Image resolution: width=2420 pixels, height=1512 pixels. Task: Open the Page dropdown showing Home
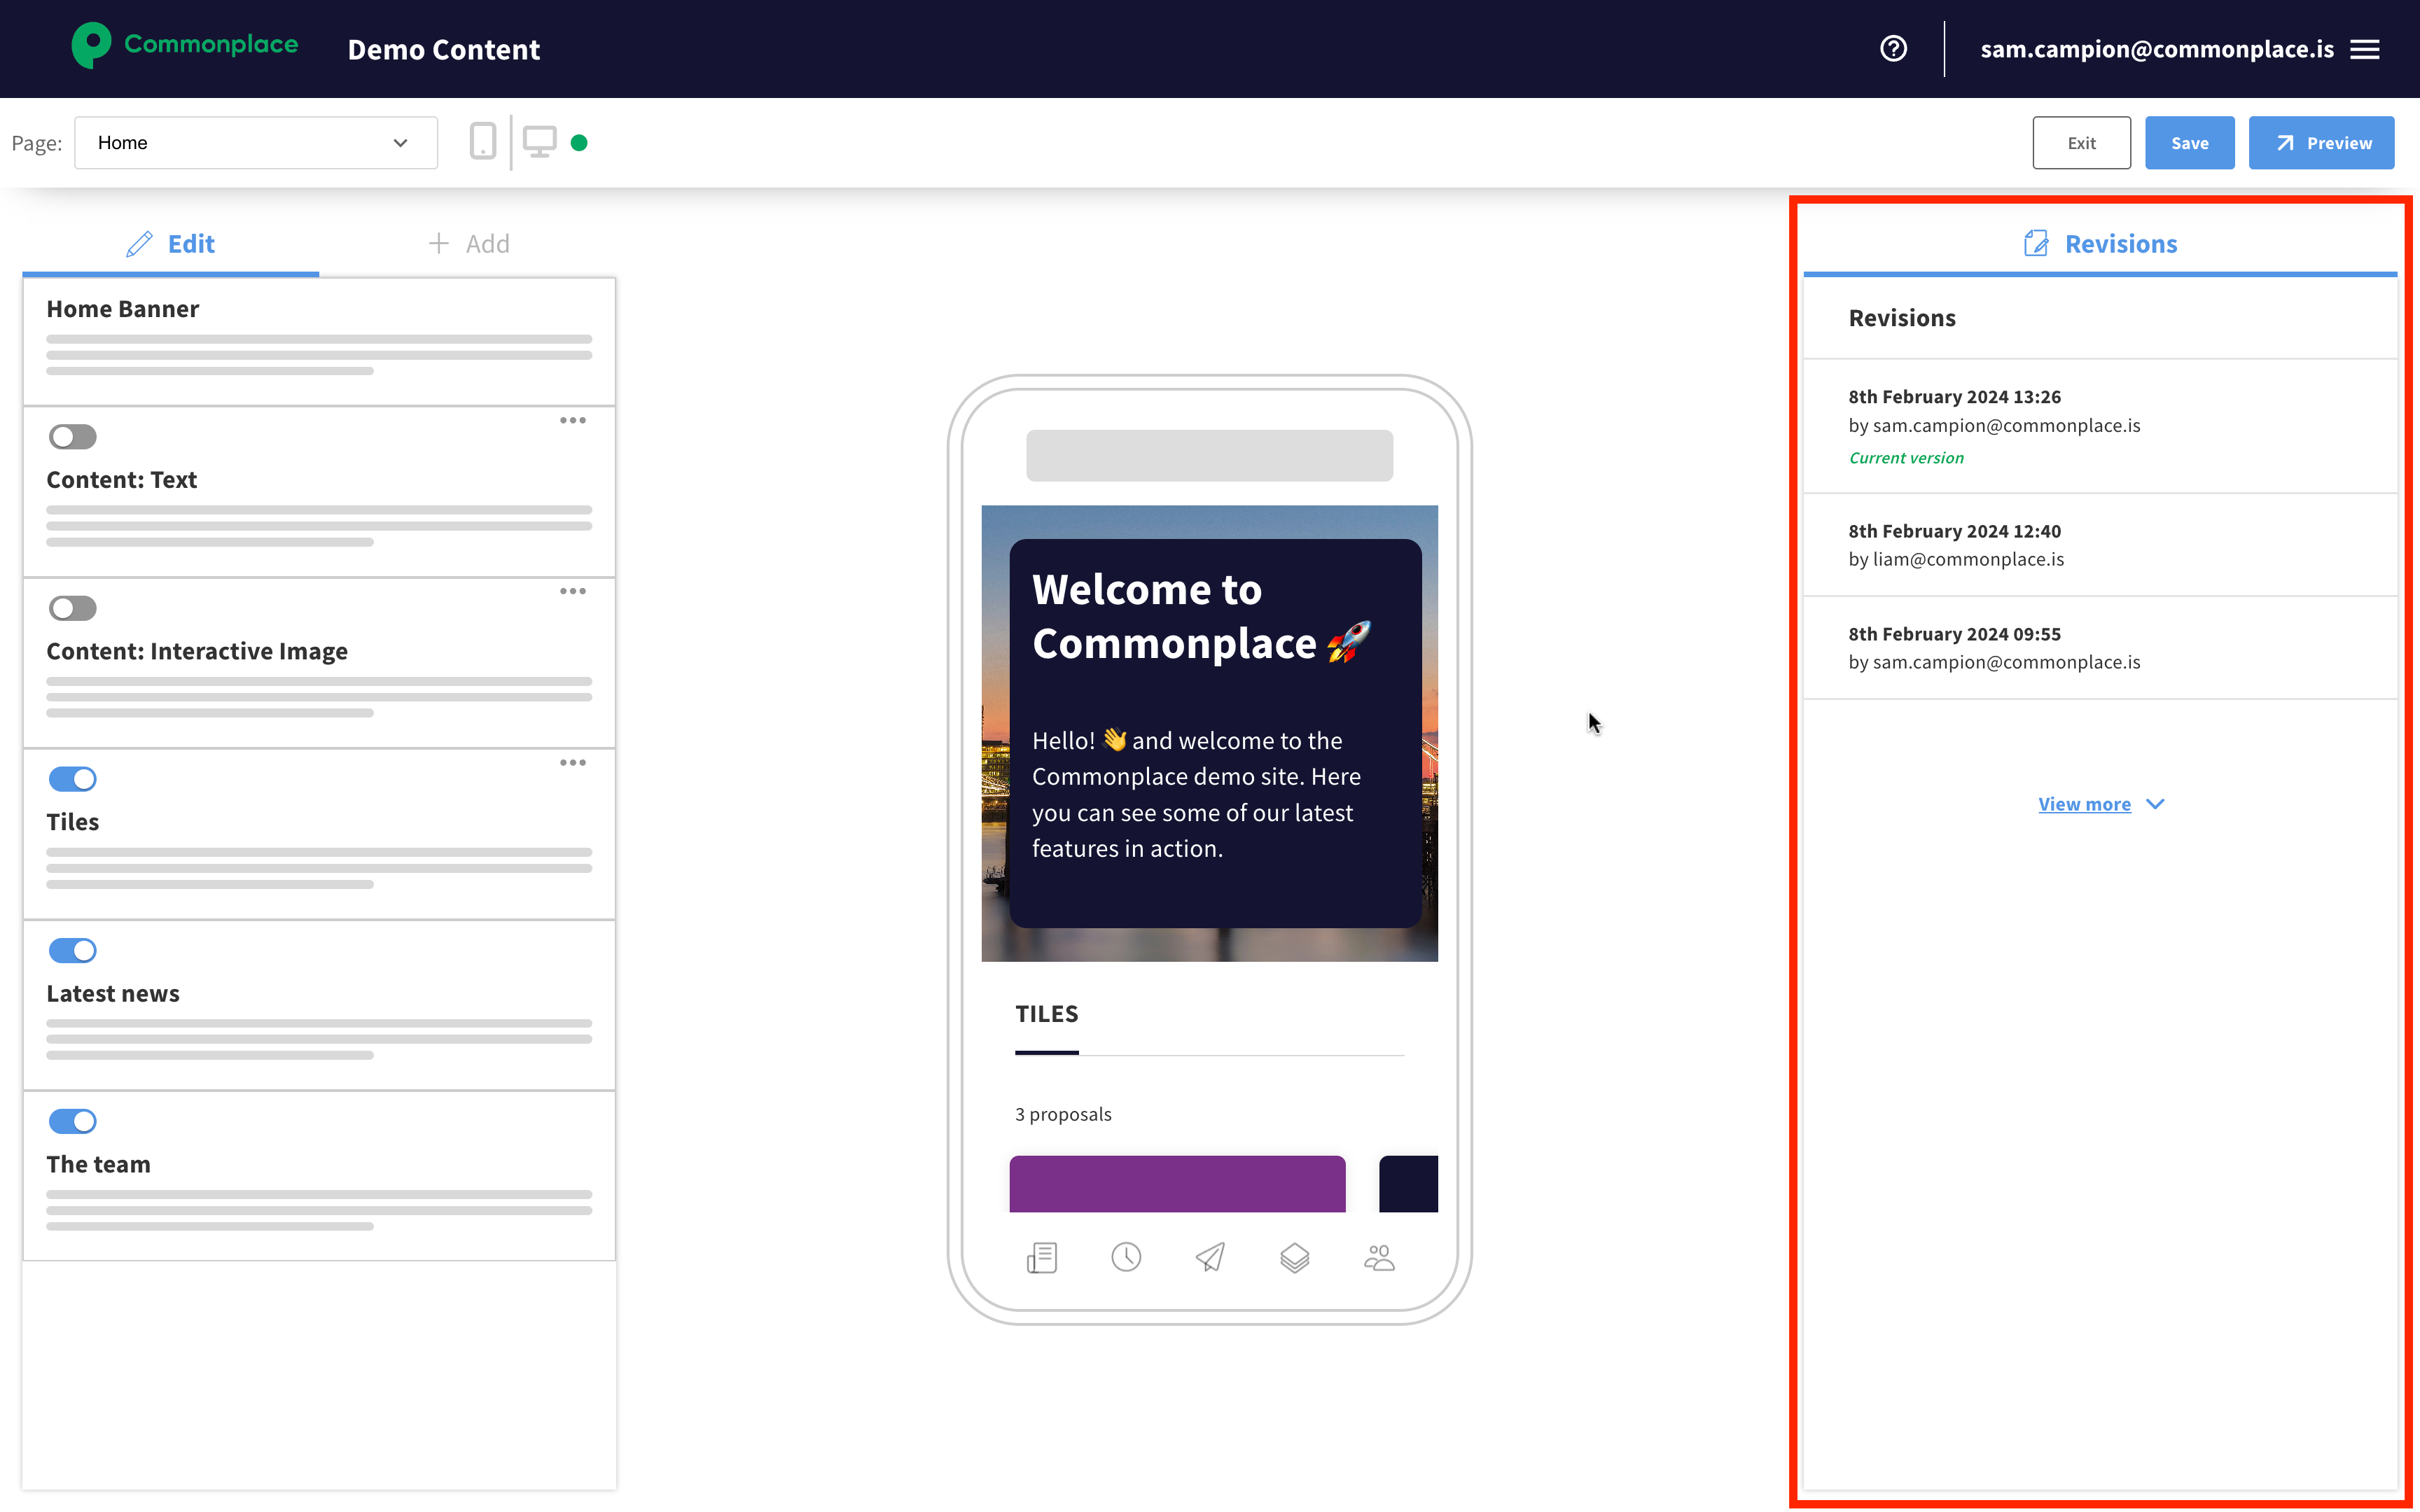coord(255,143)
